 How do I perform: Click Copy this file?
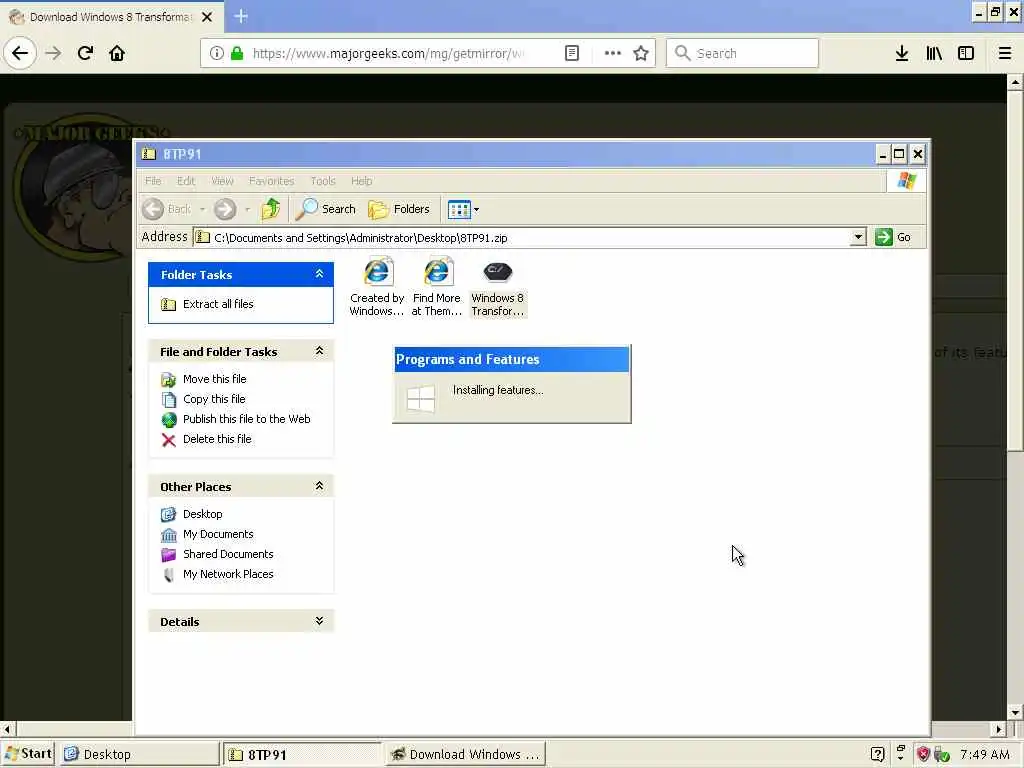click(214, 399)
